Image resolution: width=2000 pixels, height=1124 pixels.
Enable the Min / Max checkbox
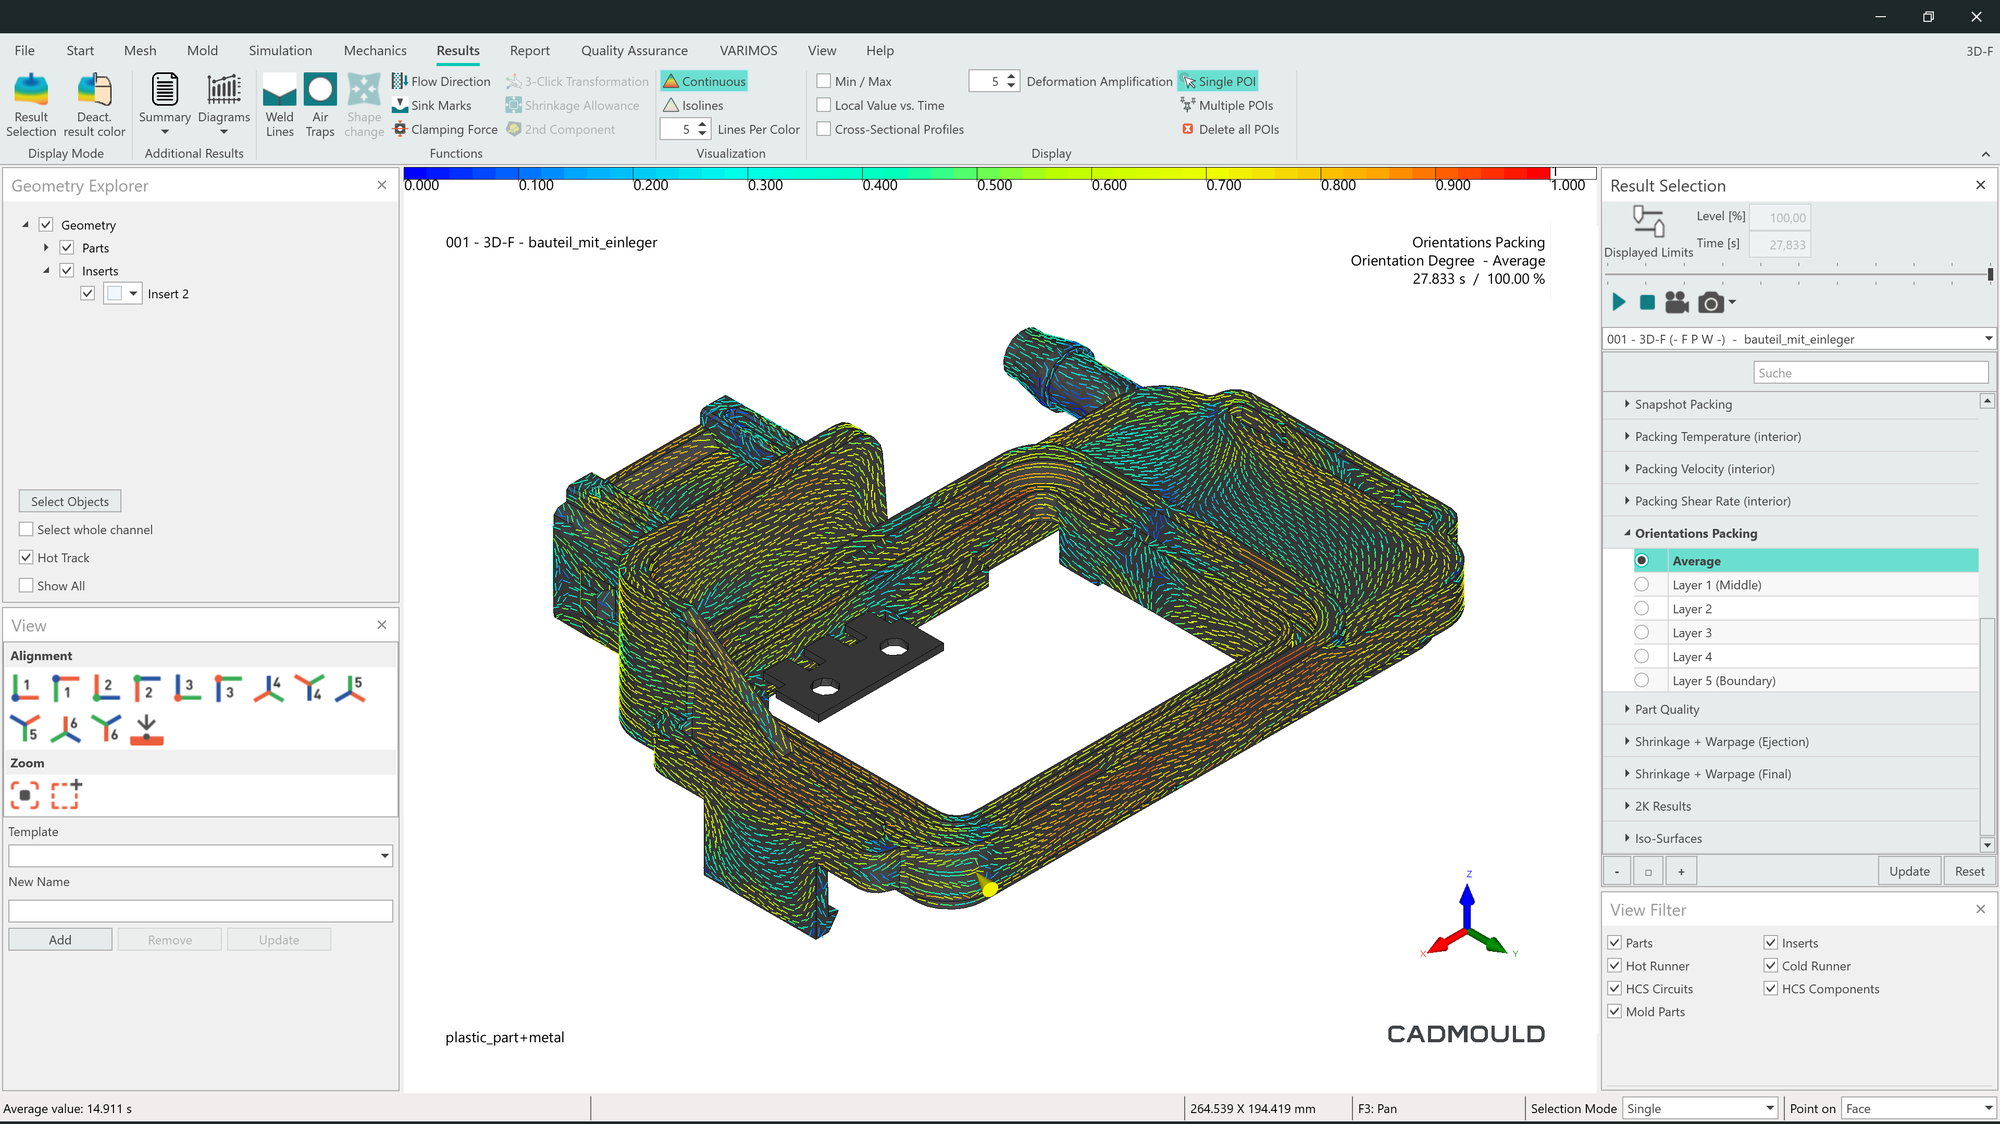824,81
